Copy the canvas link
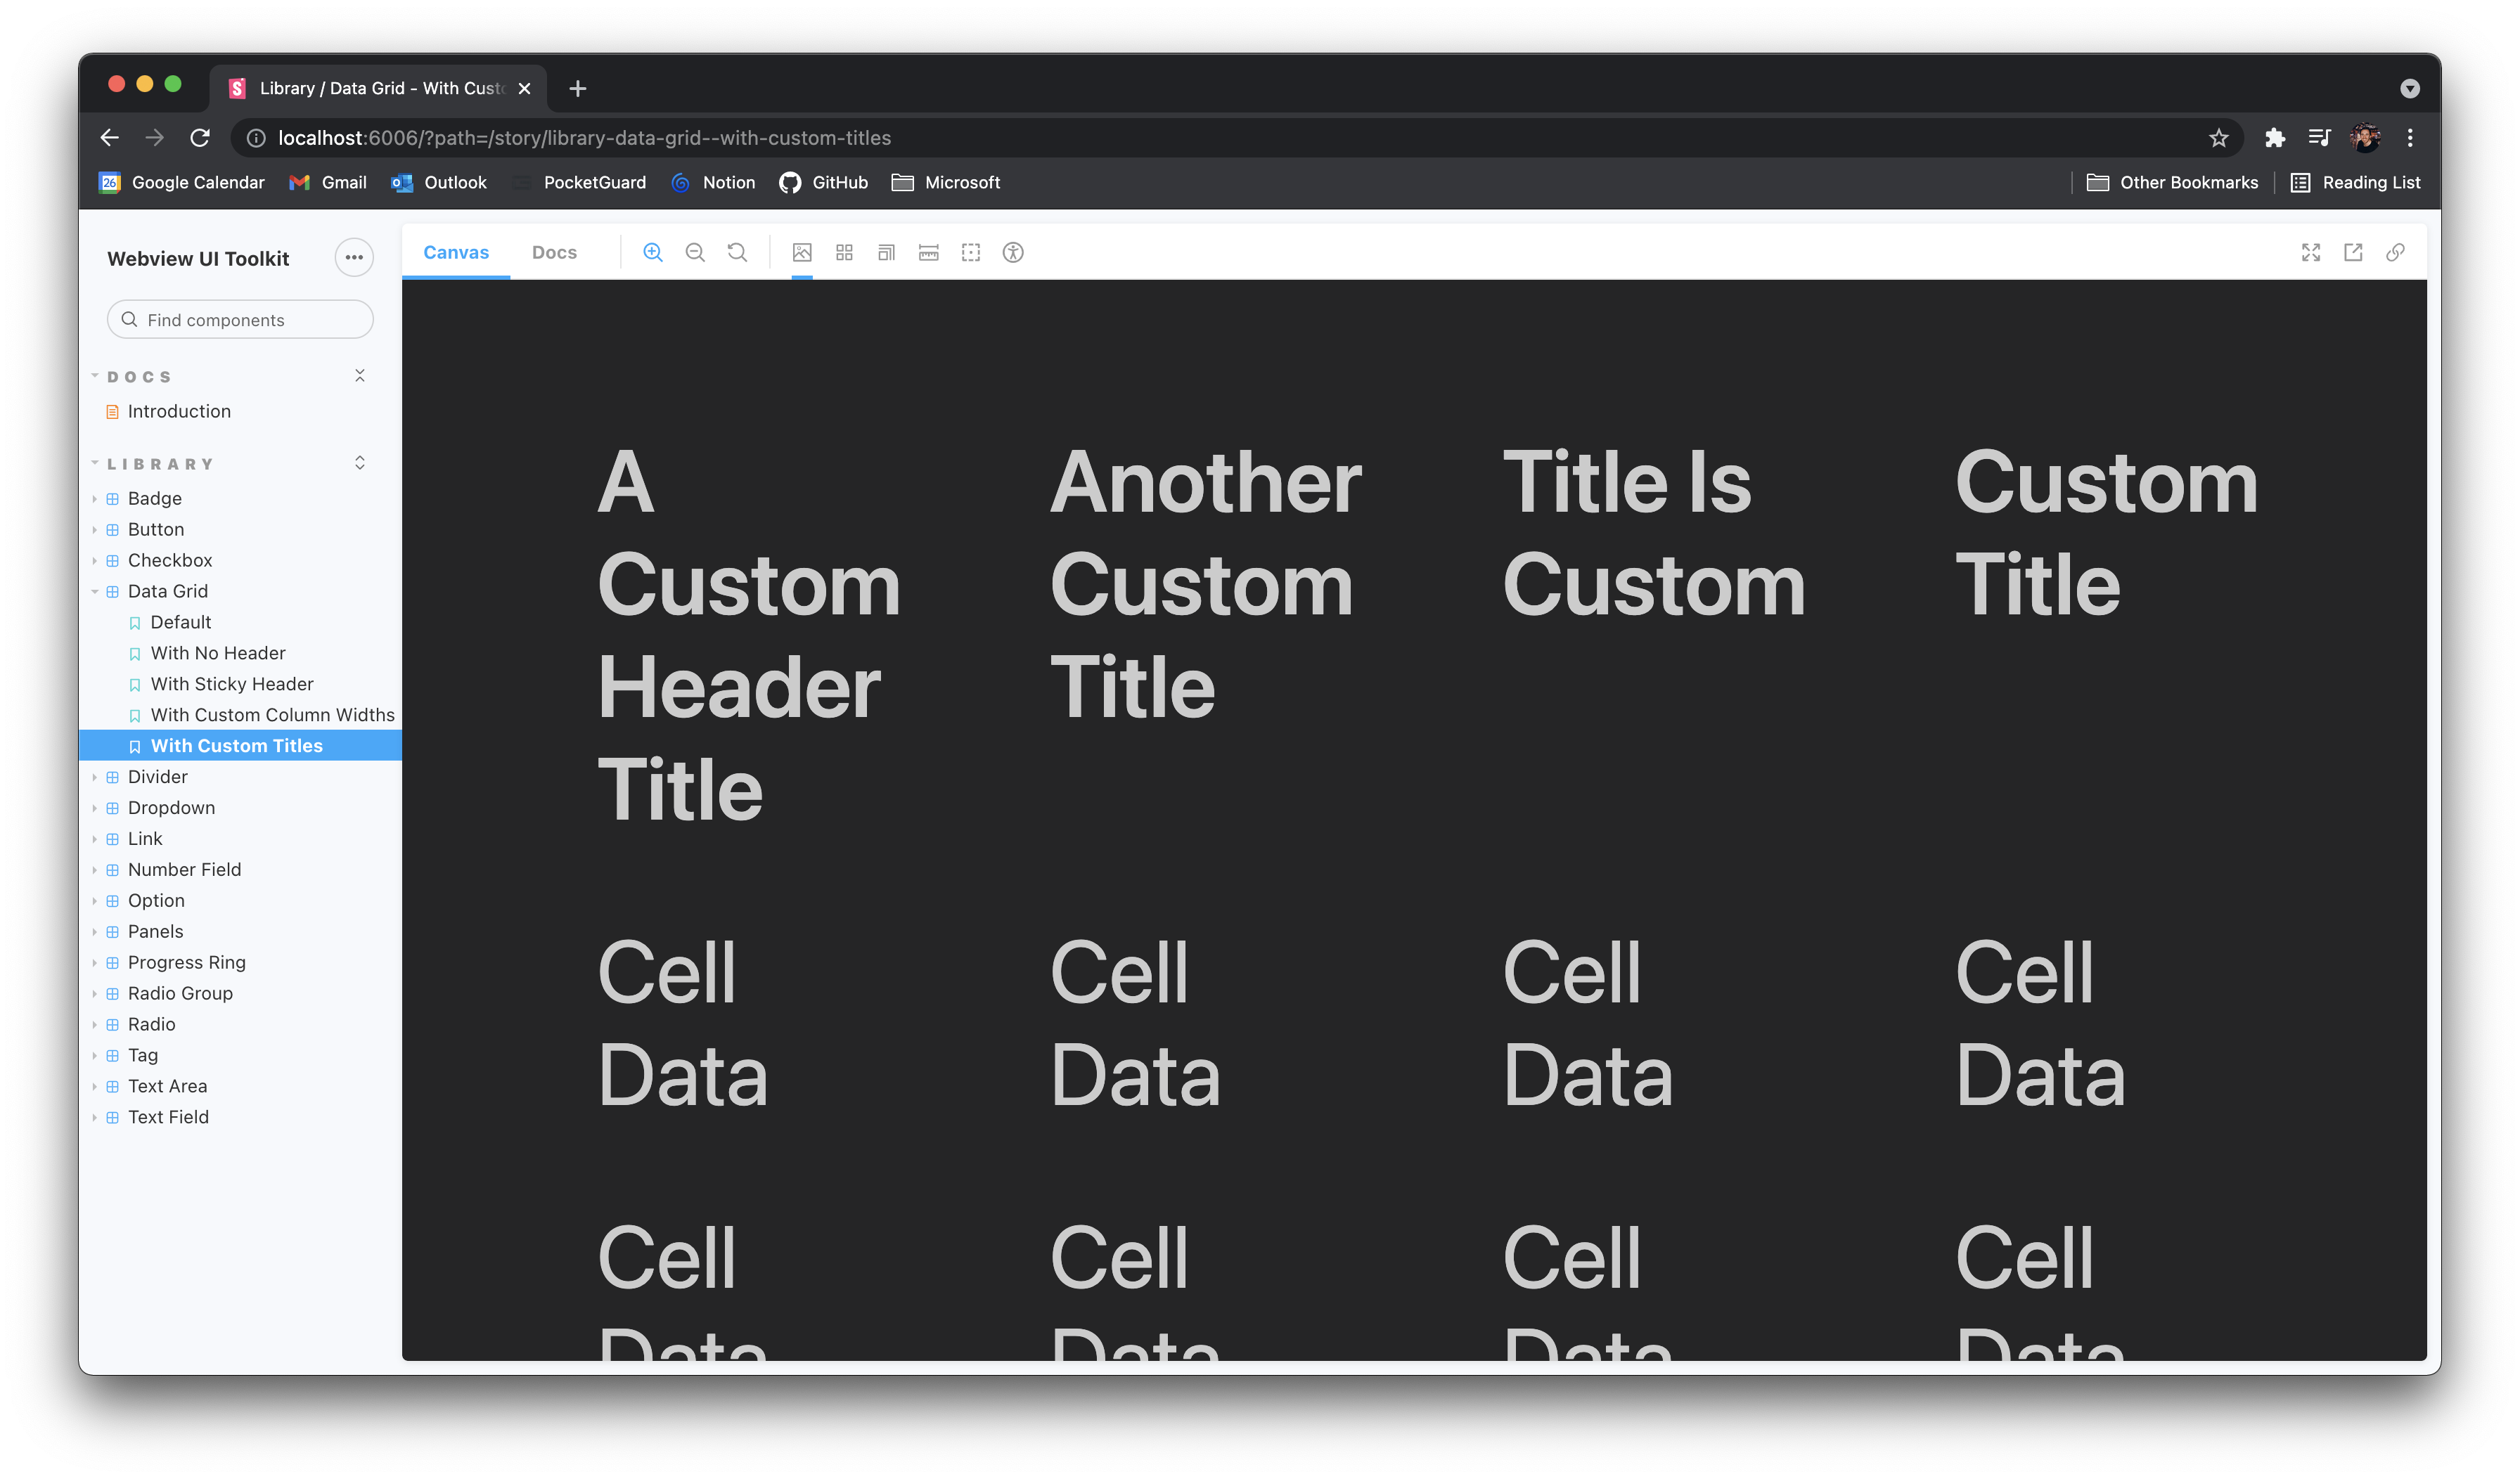 click(x=2395, y=252)
